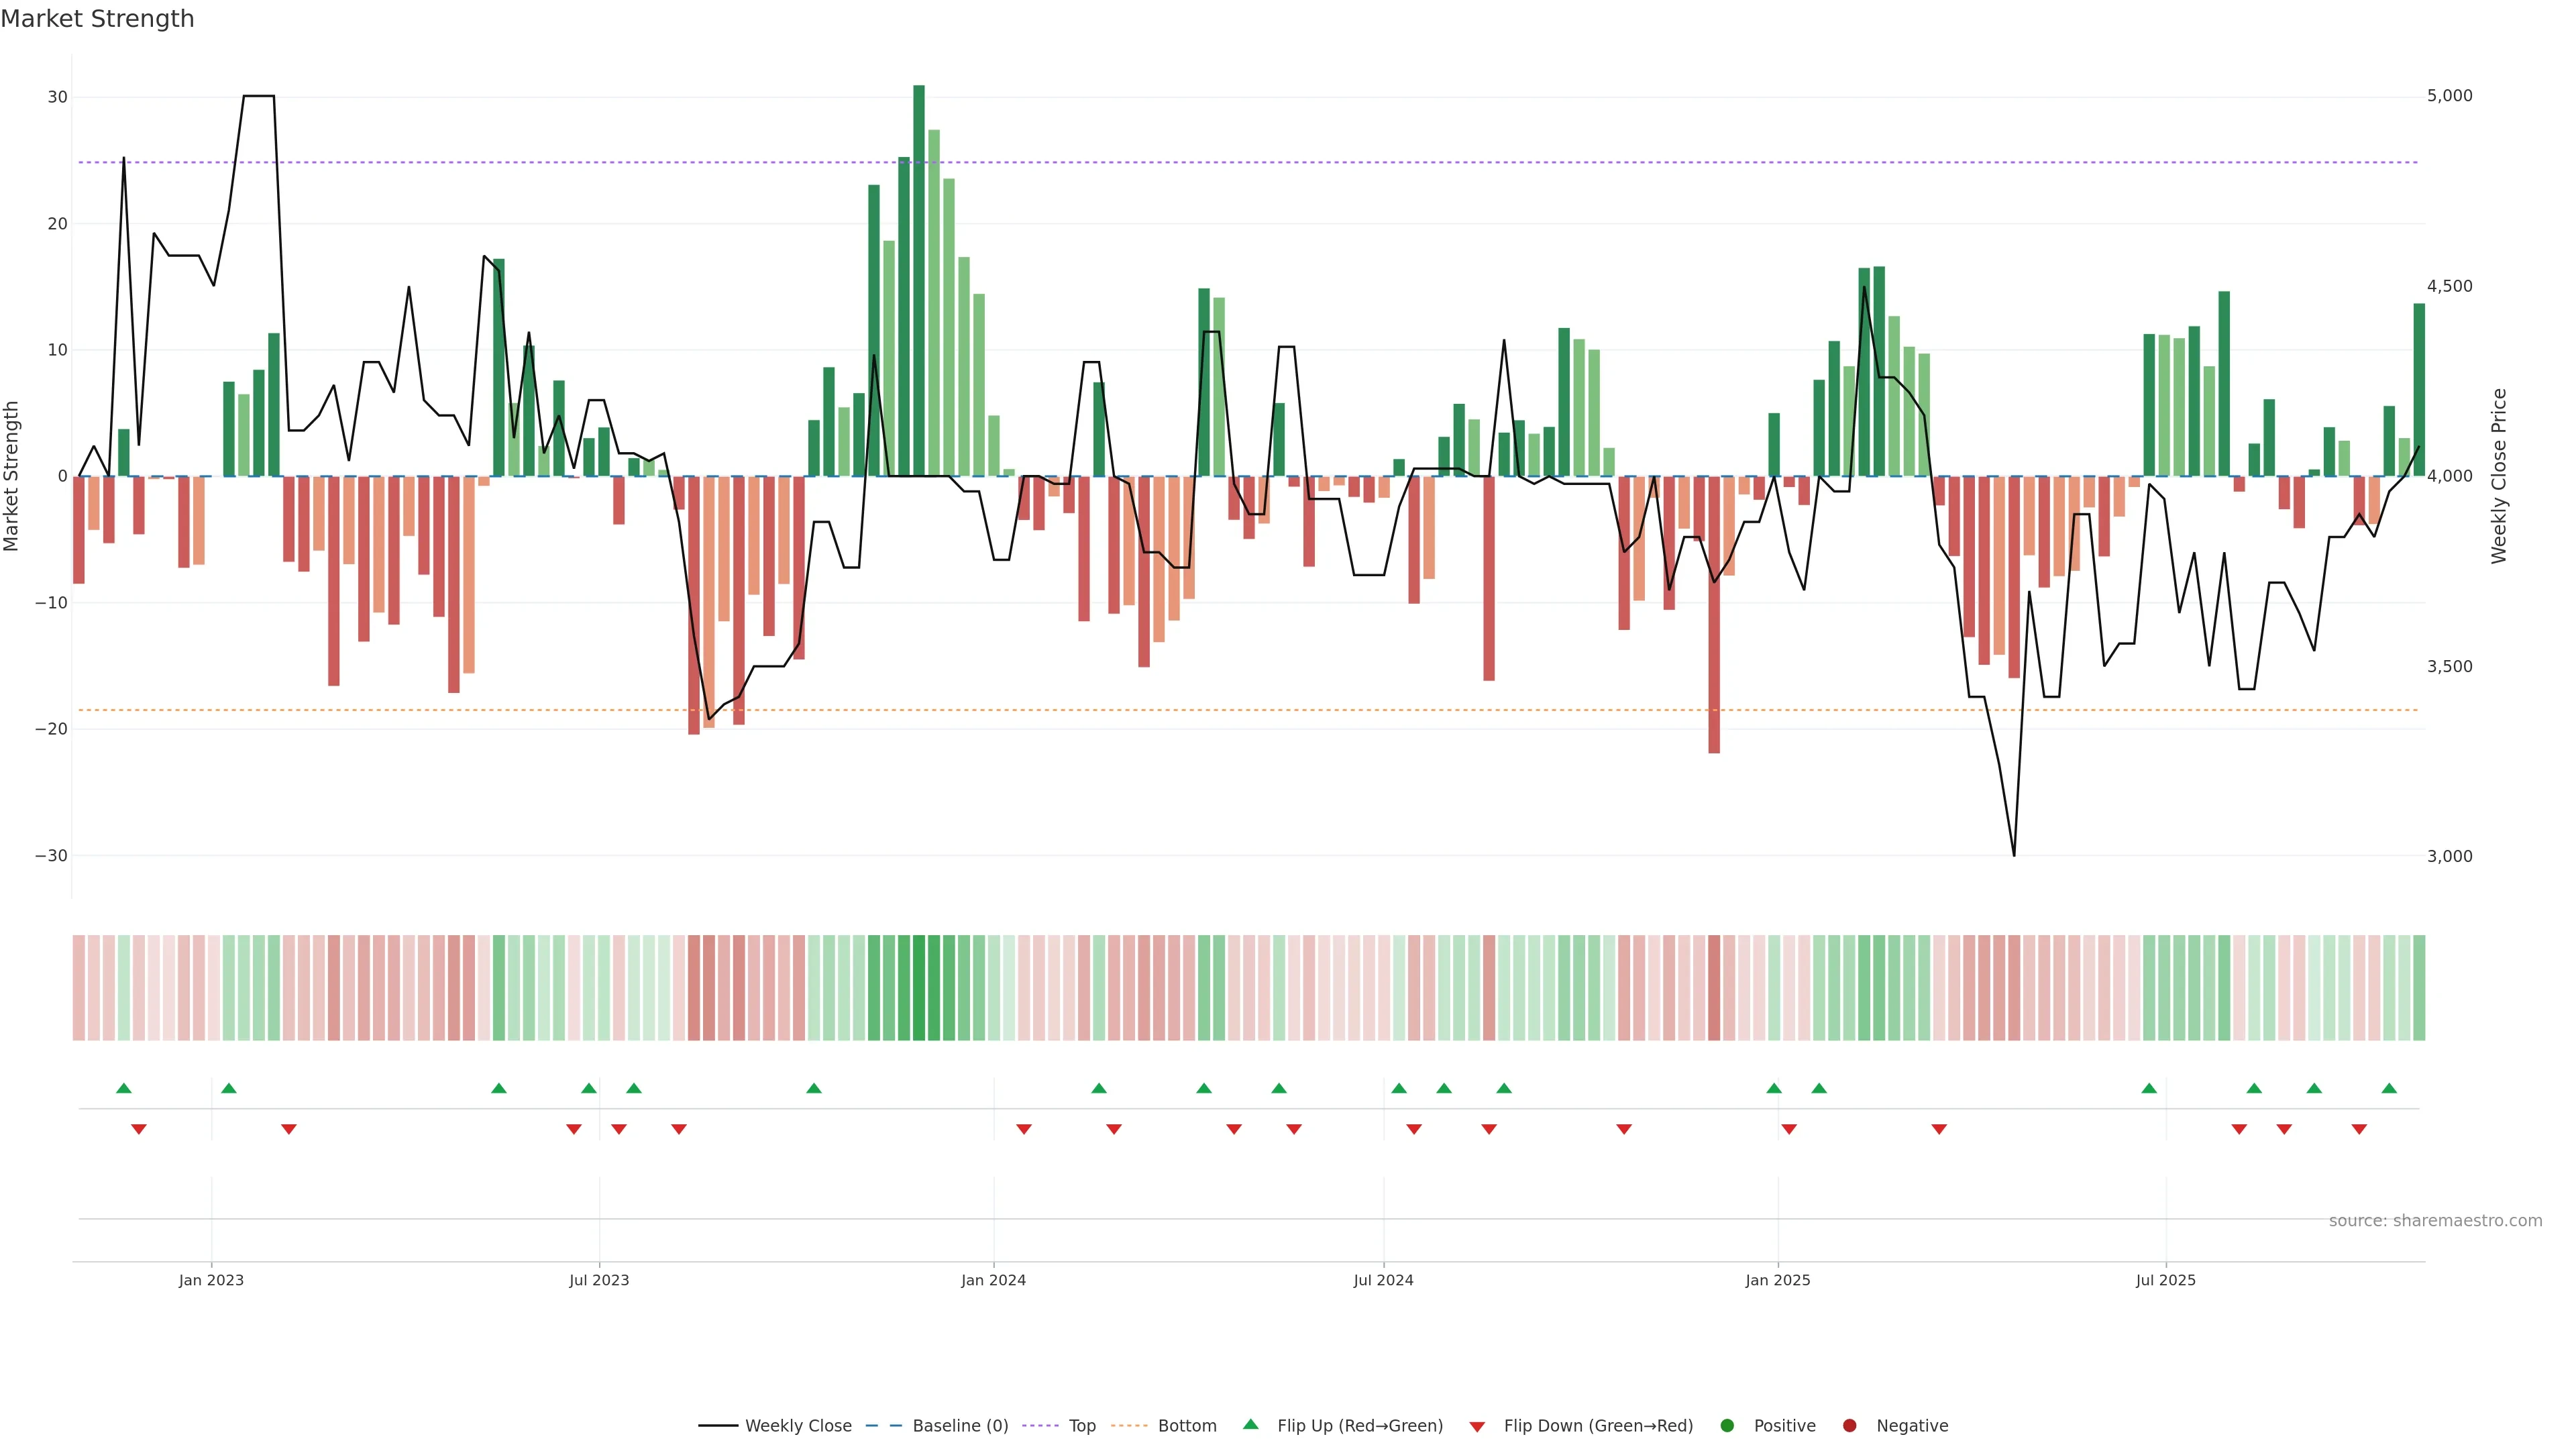2576x1449 pixels.
Task: Click the Market Strength chart title
Action: [x=97, y=19]
